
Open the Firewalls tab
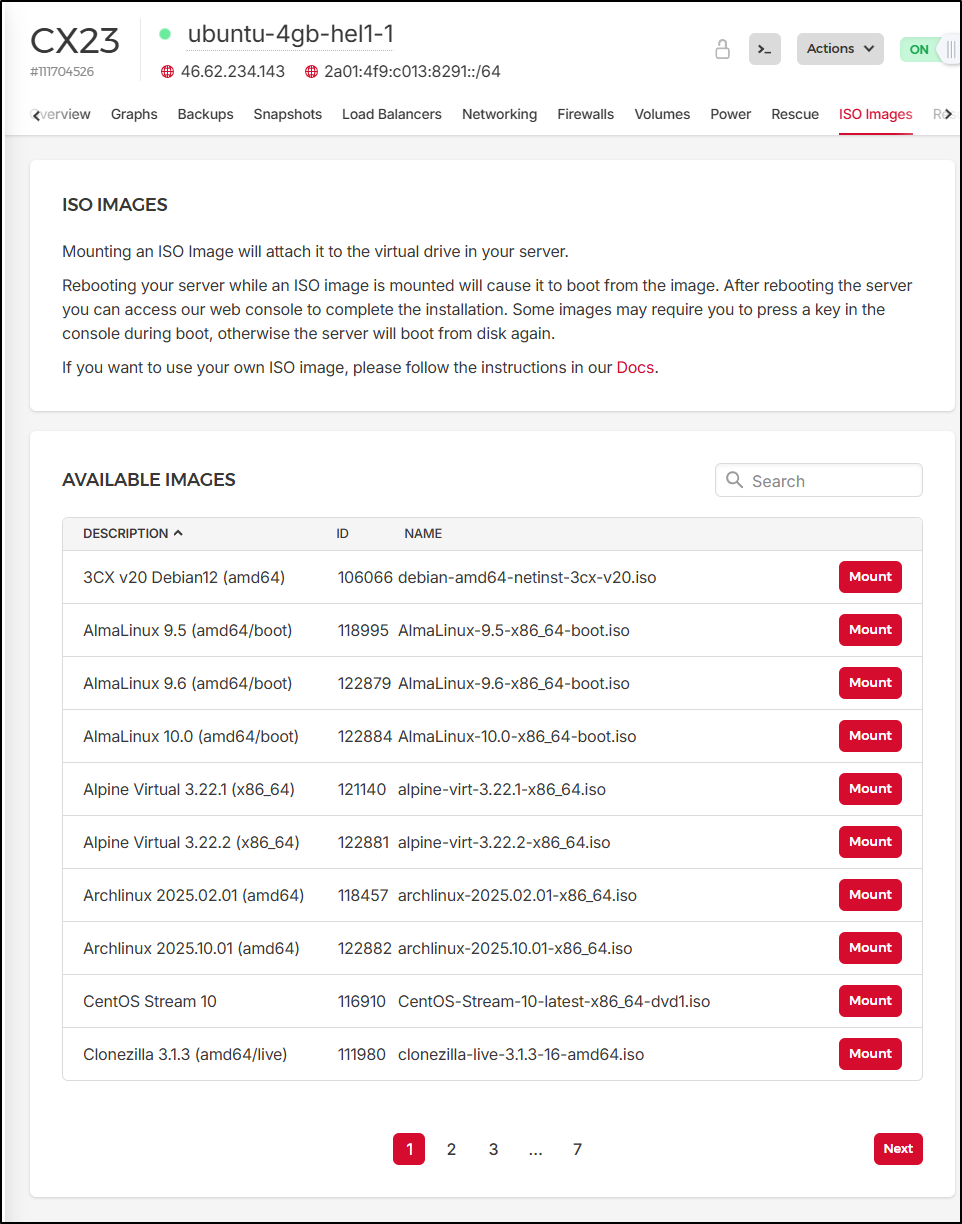click(x=585, y=114)
